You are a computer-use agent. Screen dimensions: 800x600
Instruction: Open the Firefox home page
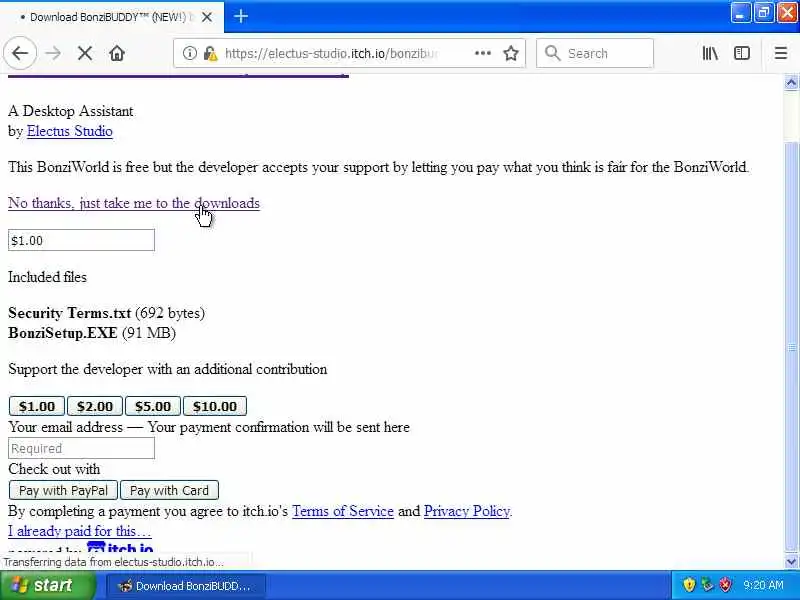coord(117,53)
